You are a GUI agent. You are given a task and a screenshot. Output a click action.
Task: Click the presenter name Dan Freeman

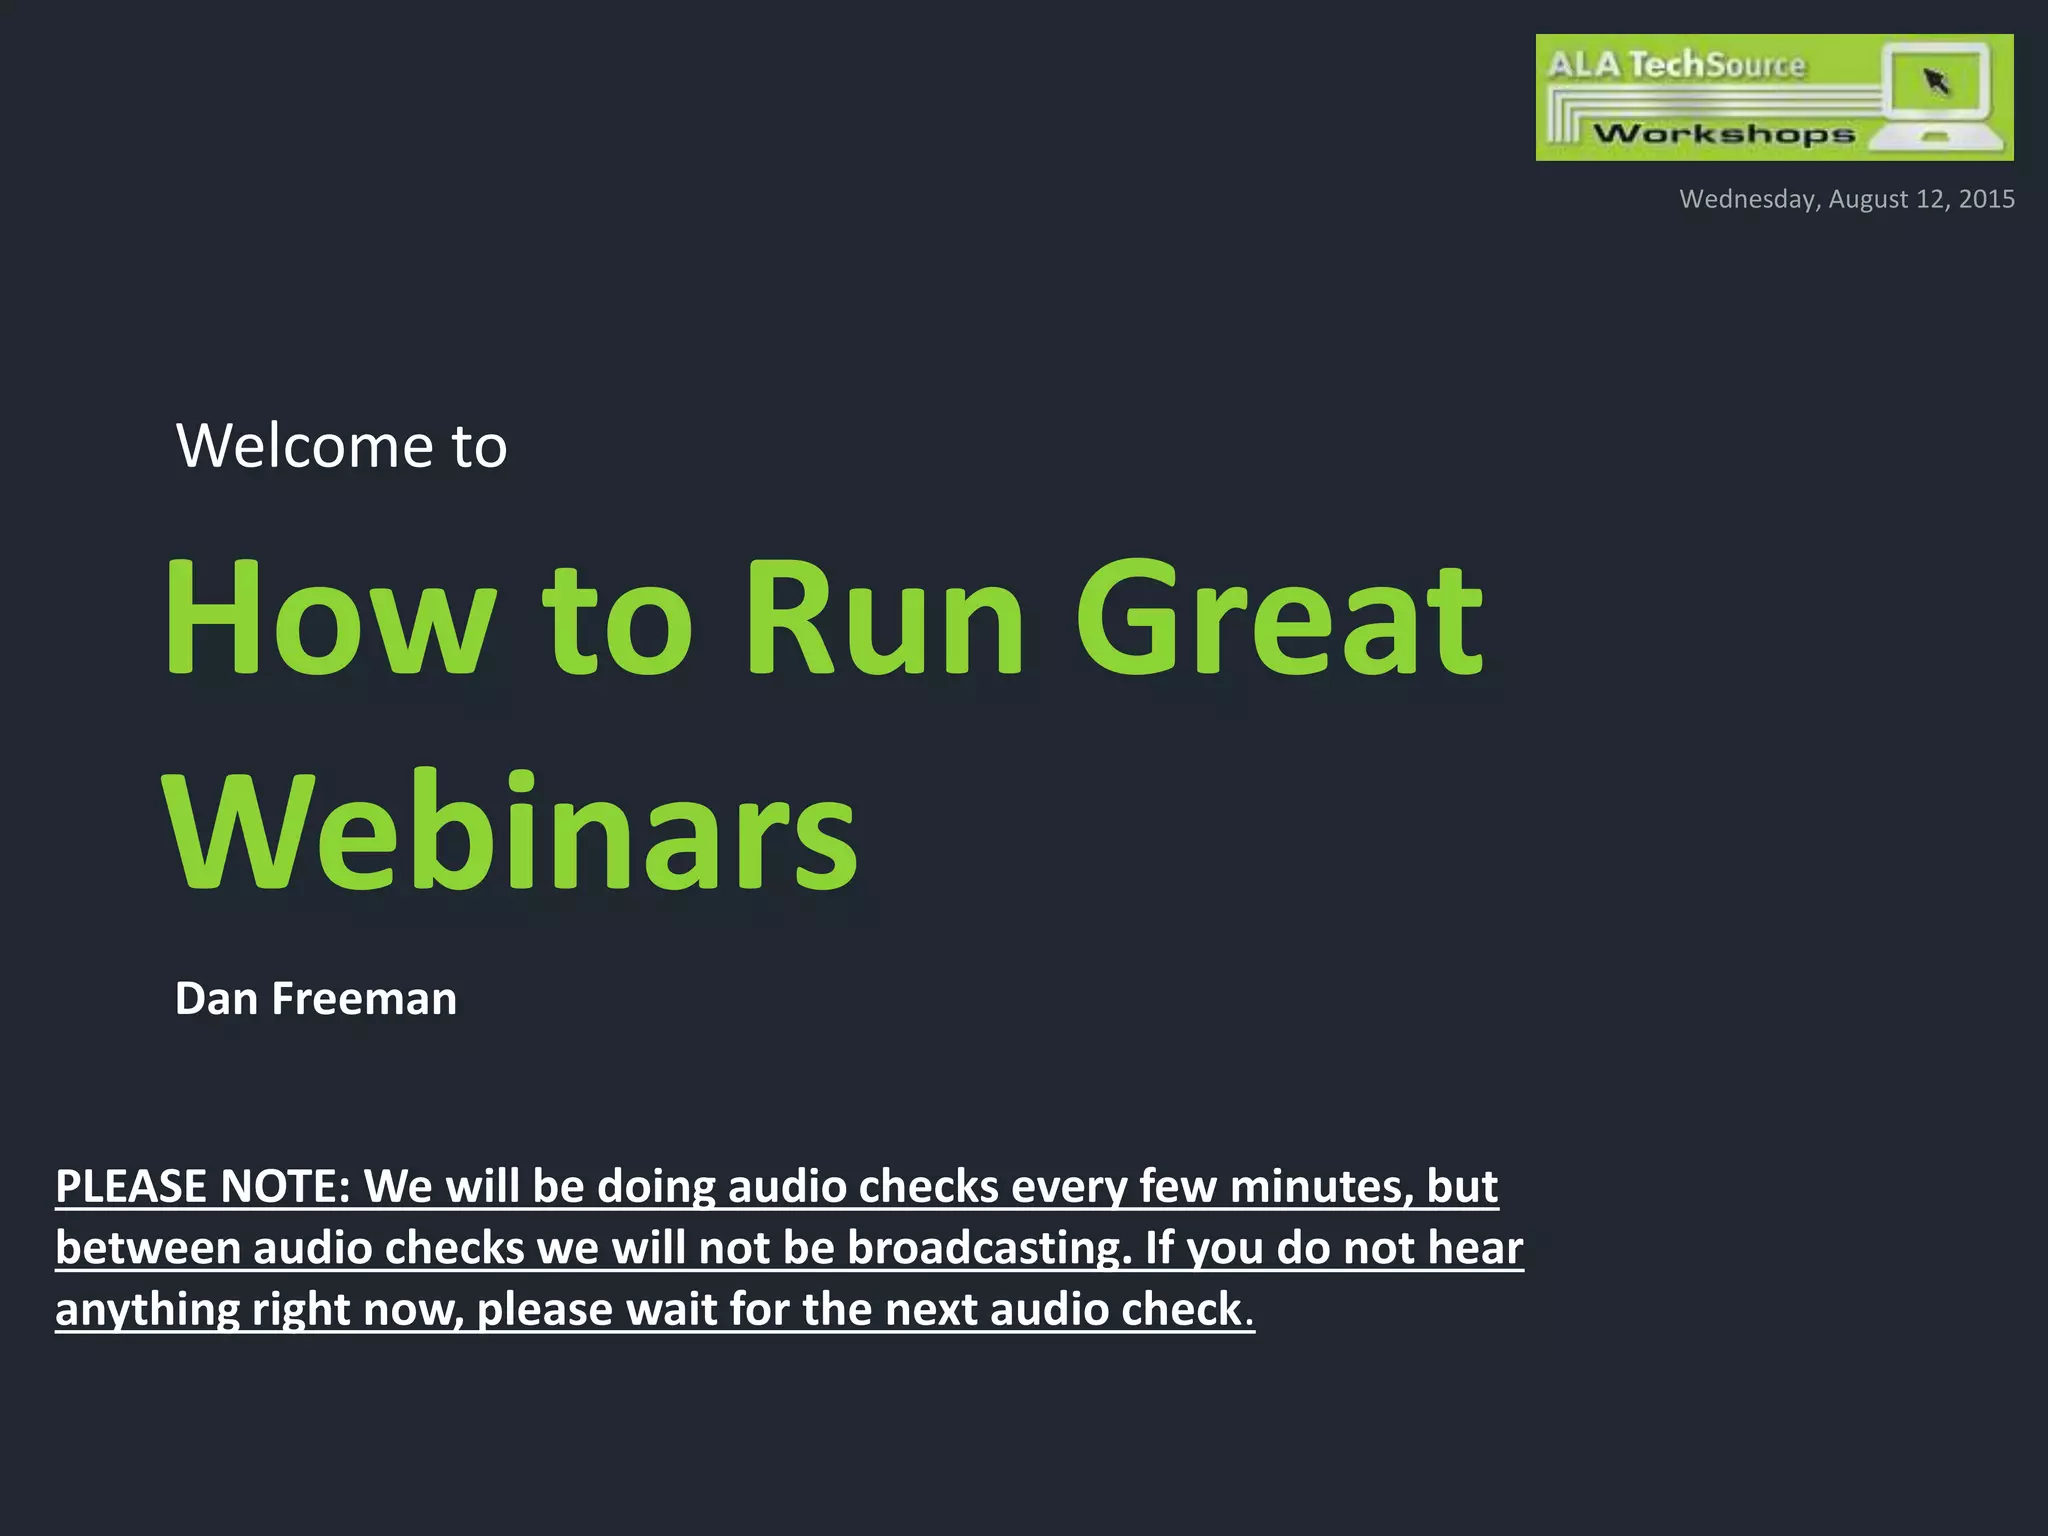point(316,998)
